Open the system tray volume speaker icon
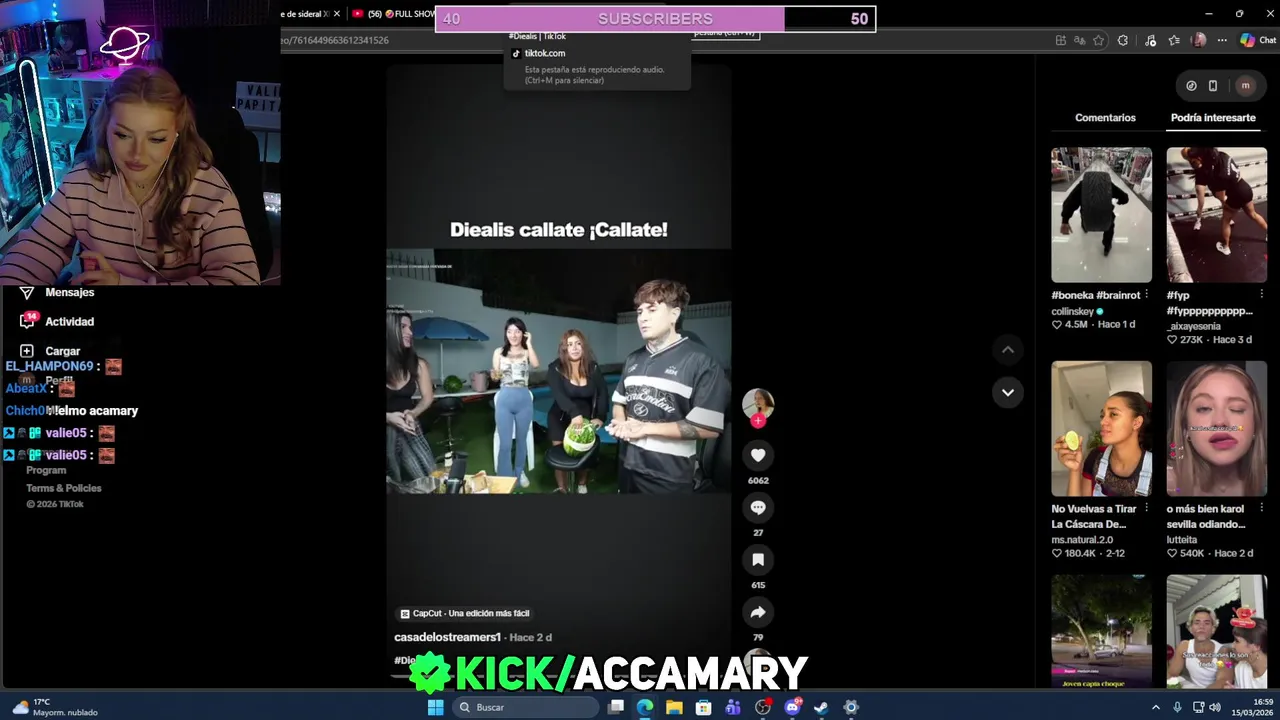The height and width of the screenshot is (720, 1280). pos(1215,707)
